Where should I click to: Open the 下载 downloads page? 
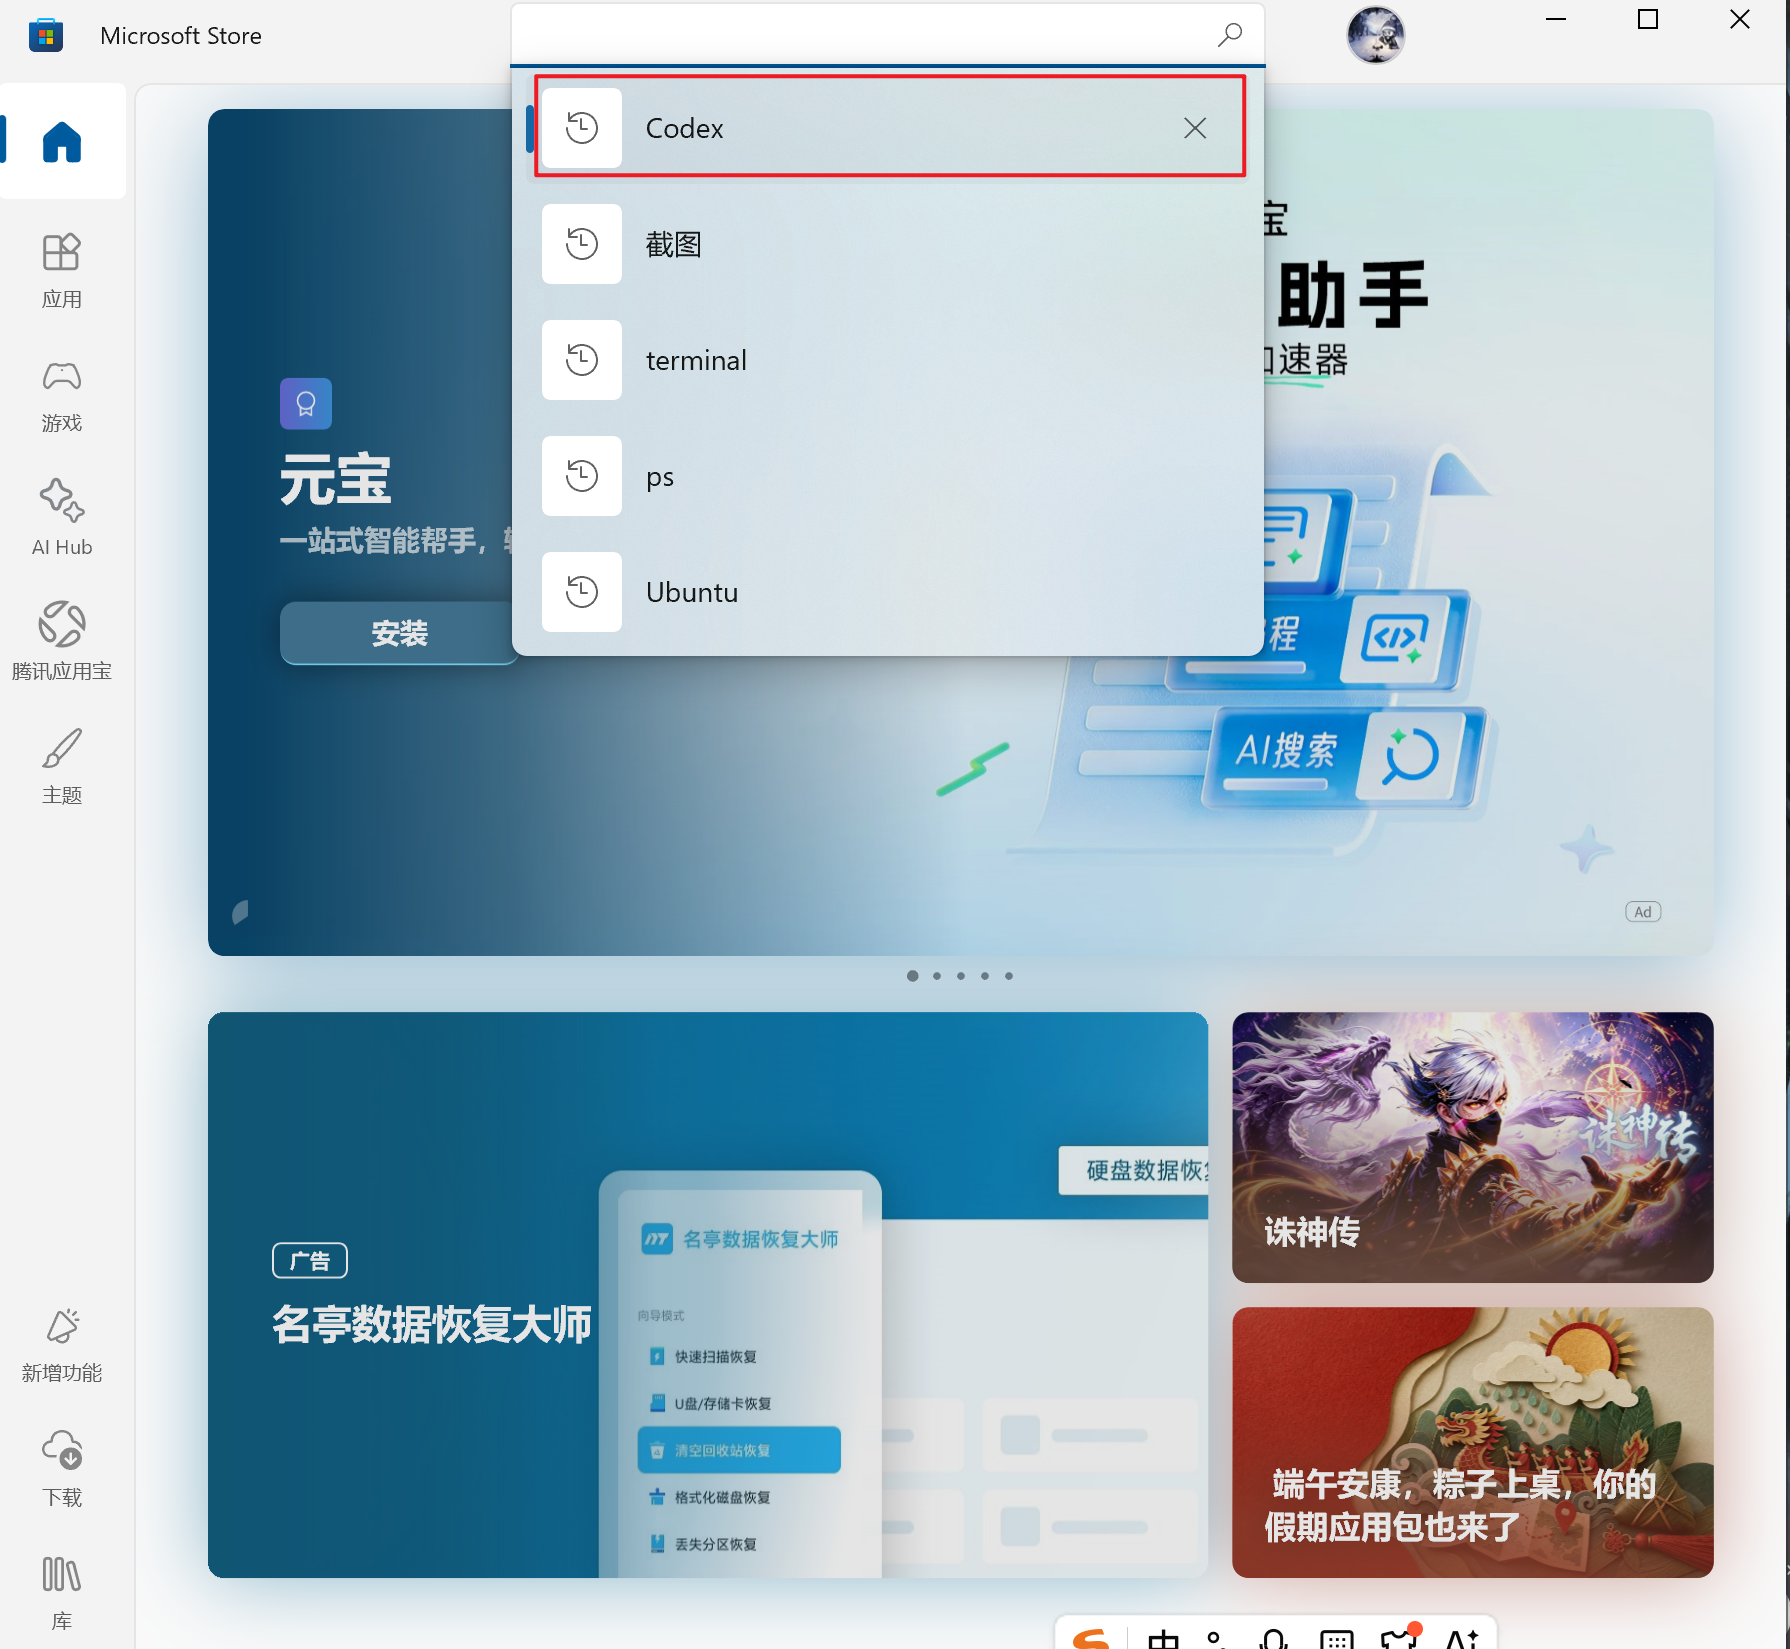pos(62,1469)
